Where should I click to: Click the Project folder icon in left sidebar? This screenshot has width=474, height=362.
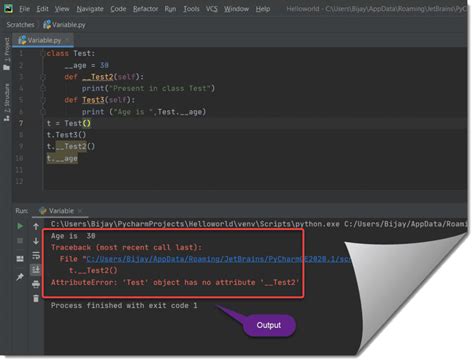coord(6,68)
